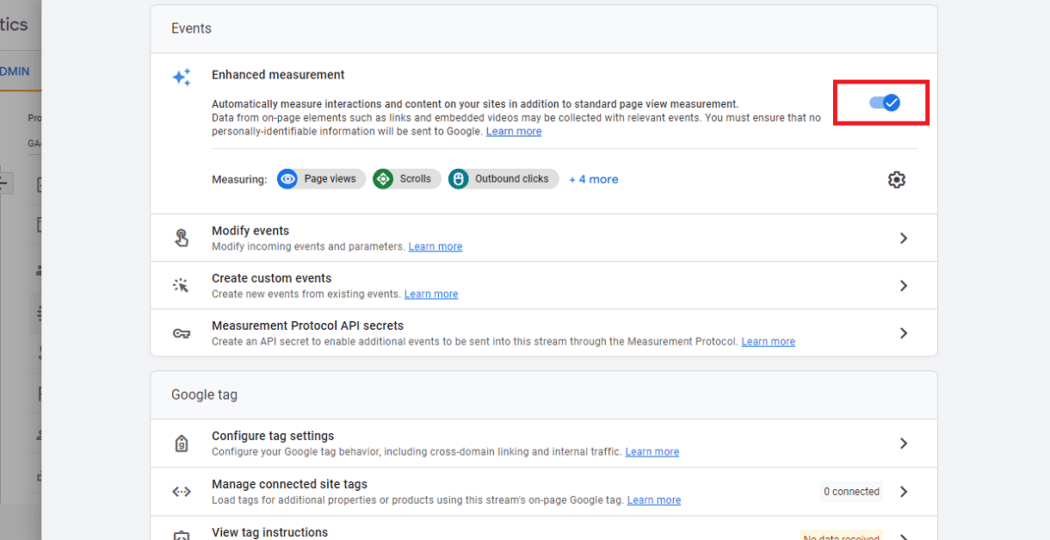Toggle the Enhanced measurement switch

(885, 103)
